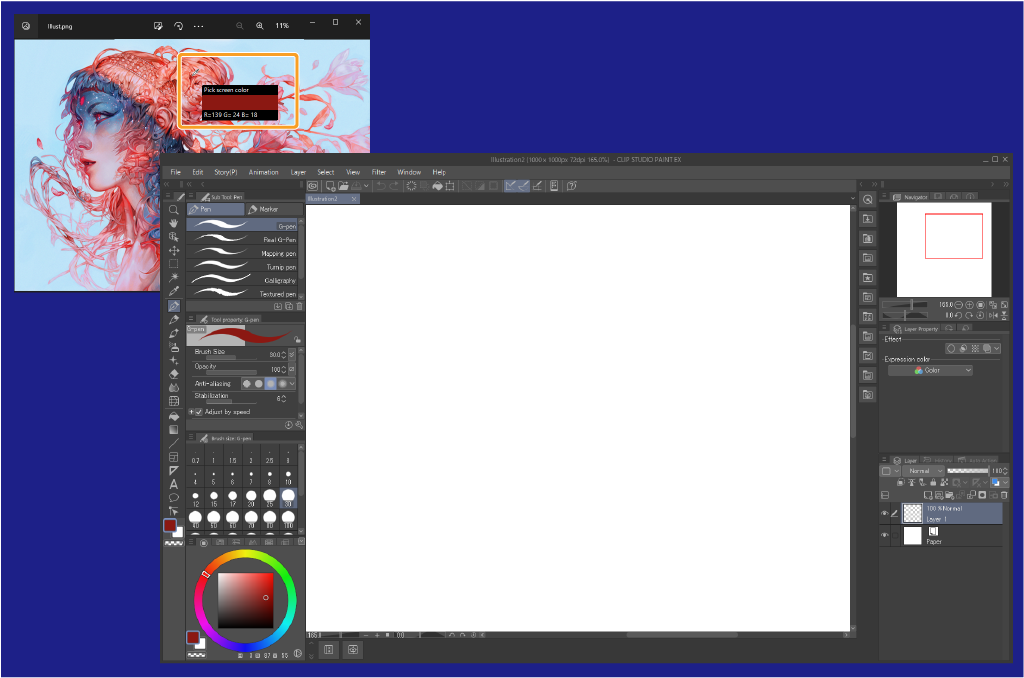Toggle Adjust by speed checkbox

[198, 412]
